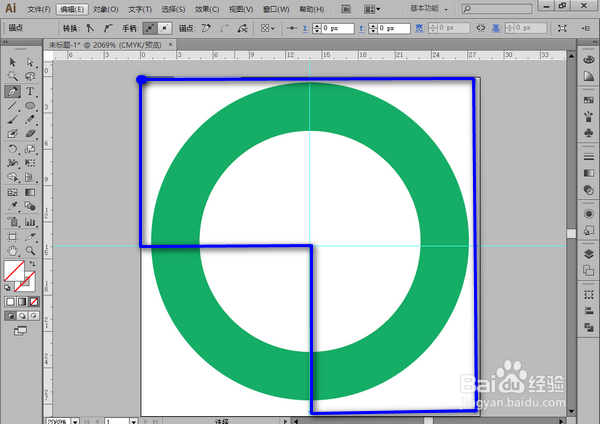Open the 编辑(E) menu
The height and width of the screenshot is (424, 600).
72,9
